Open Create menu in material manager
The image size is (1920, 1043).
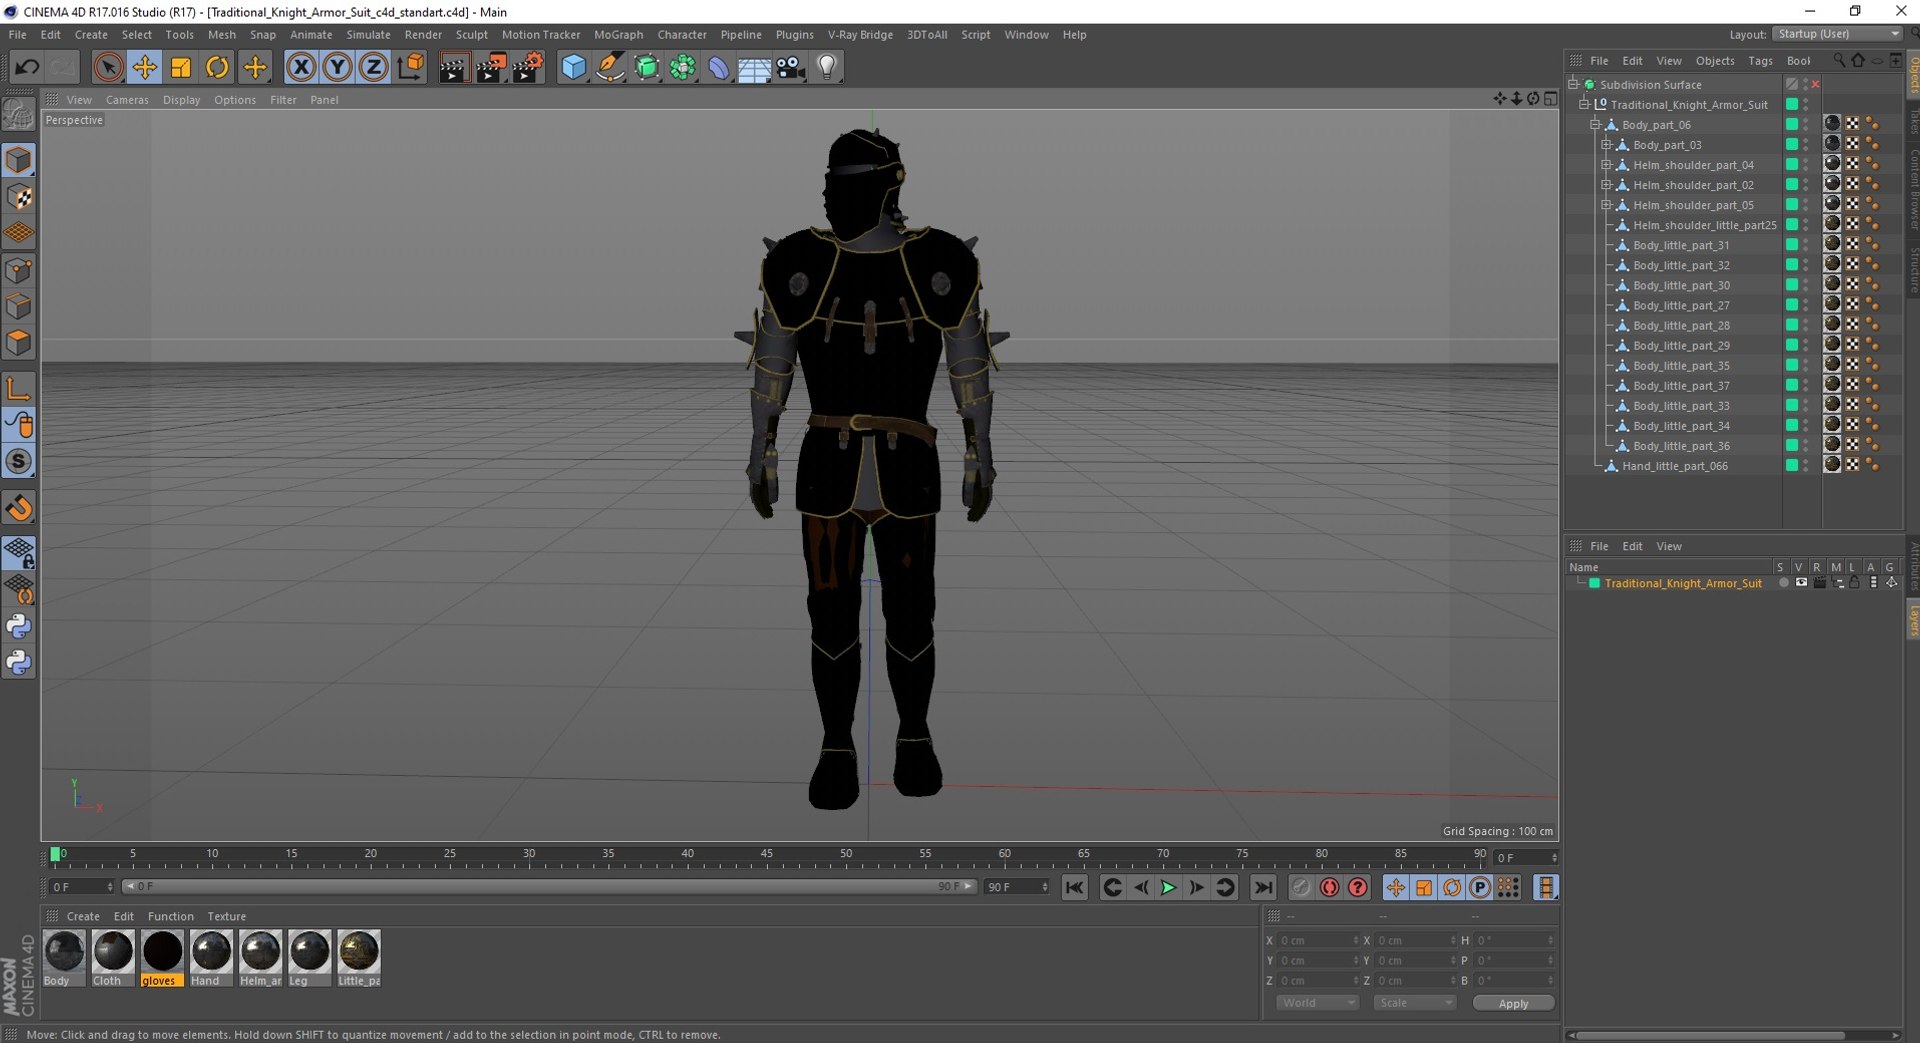point(83,916)
